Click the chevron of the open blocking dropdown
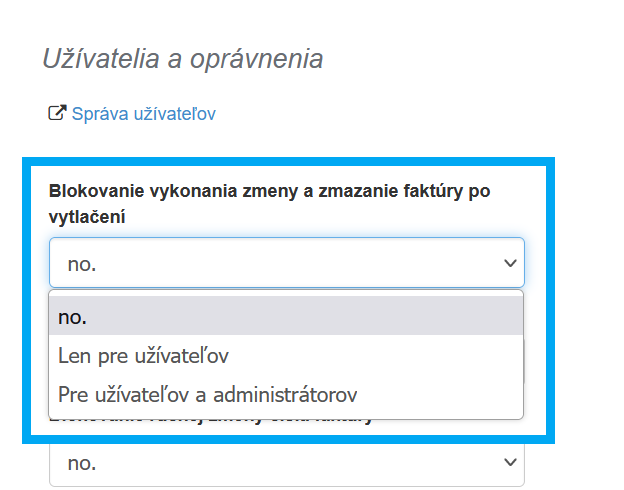The width and height of the screenshot is (624, 490). point(510,263)
